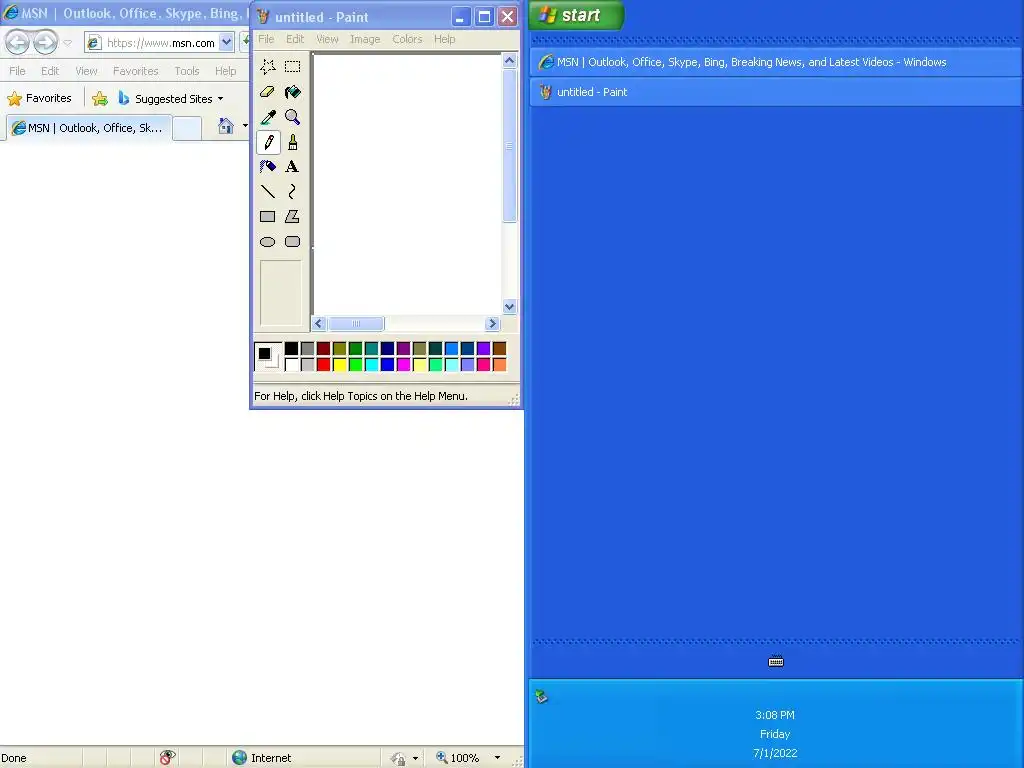Click the Internet Explorer Back arrow
1024x768 pixels.
coord(18,42)
